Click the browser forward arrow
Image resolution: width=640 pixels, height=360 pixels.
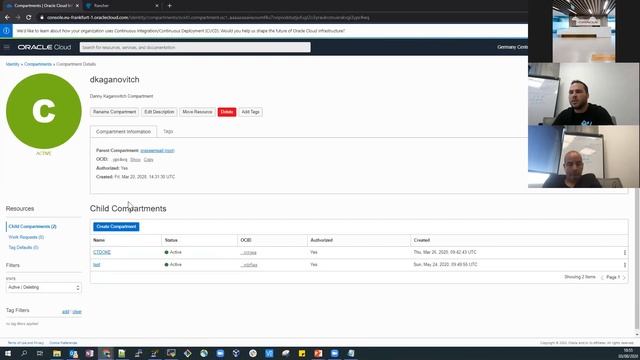[x=18, y=18]
